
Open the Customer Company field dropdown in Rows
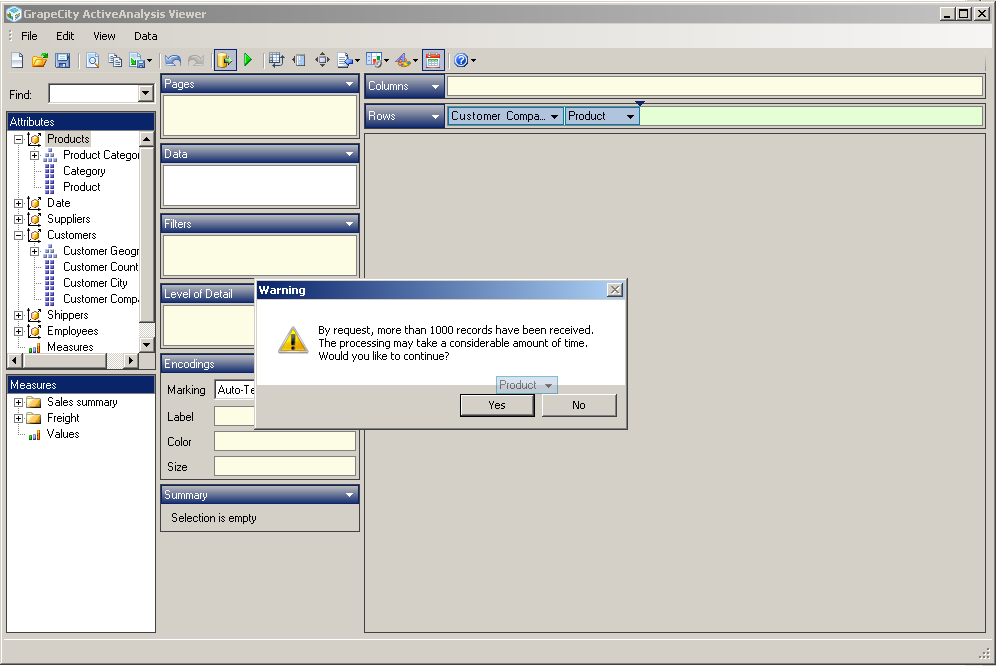[x=555, y=117]
